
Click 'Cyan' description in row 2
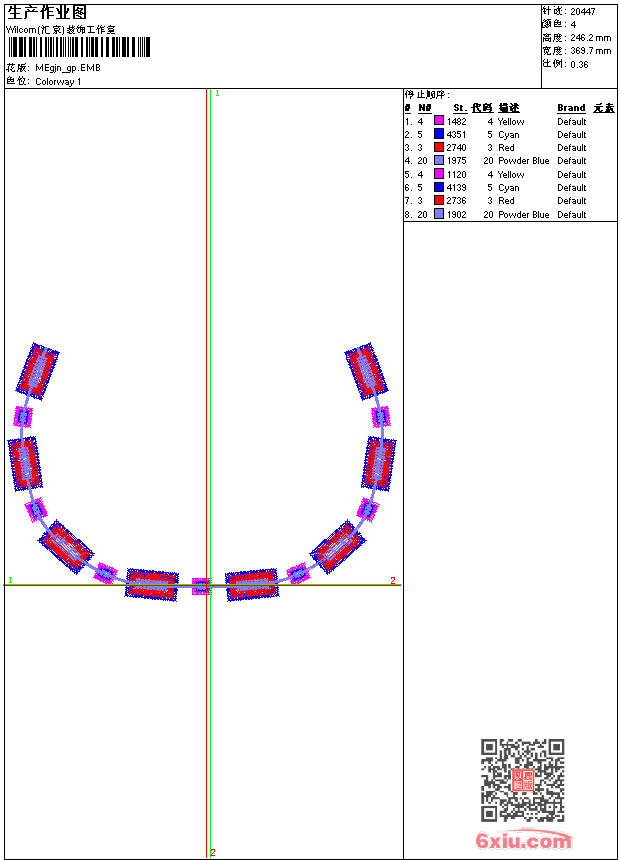pos(509,135)
